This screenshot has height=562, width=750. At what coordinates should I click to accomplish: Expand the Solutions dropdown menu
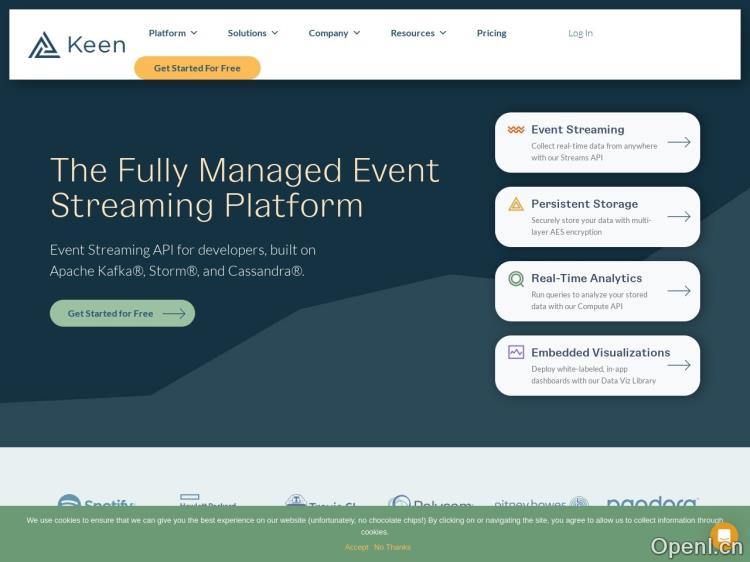coord(253,33)
